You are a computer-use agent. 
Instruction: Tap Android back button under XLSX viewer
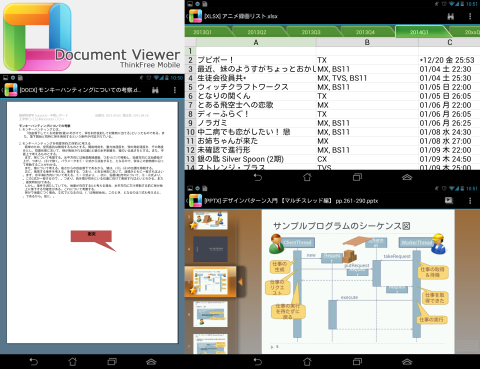coord(258,177)
